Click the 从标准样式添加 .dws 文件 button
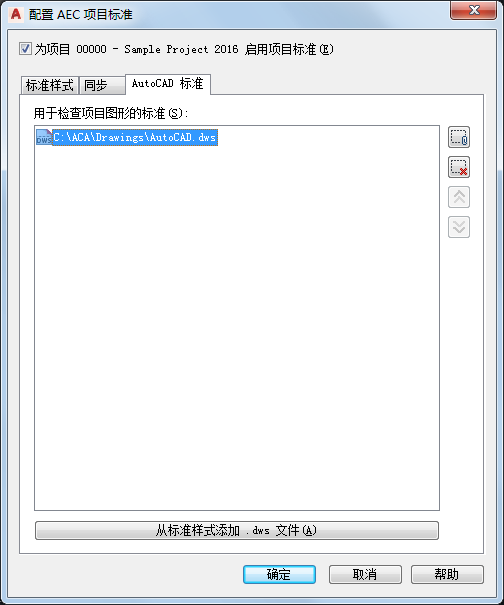This screenshot has height=605, width=504. click(x=237, y=531)
